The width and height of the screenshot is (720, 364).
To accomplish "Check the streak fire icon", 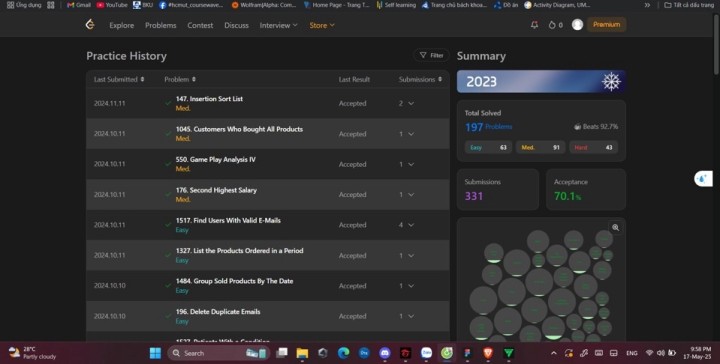I will tap(552, 25).
